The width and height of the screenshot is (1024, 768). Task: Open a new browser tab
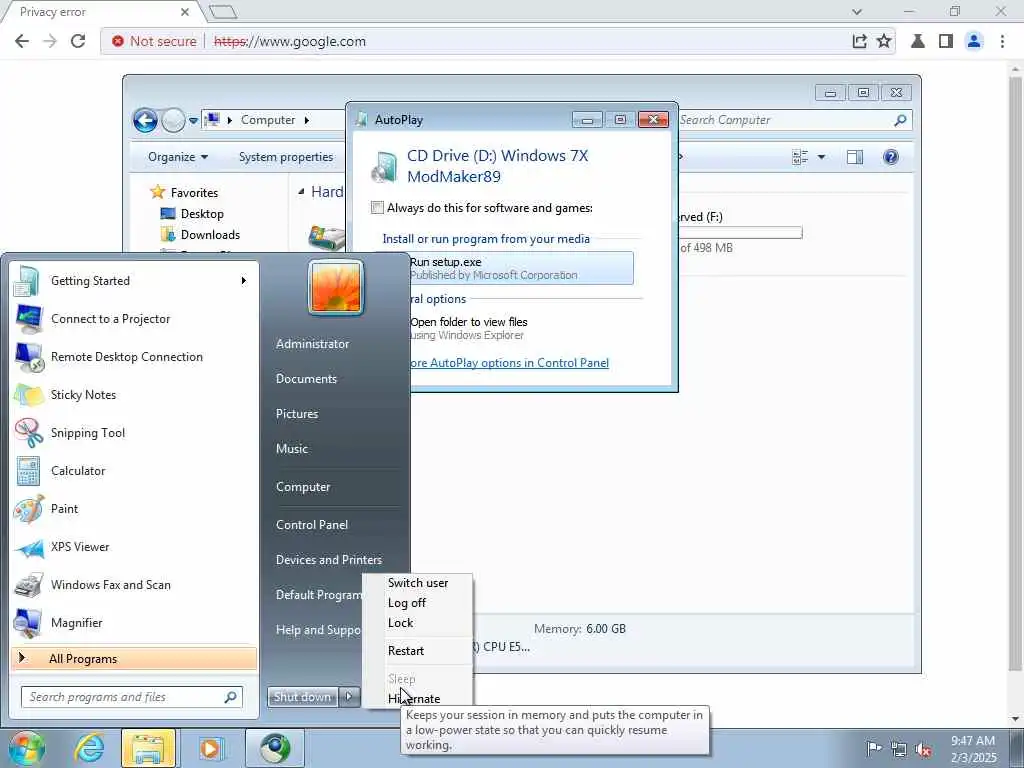coord(223,11)
